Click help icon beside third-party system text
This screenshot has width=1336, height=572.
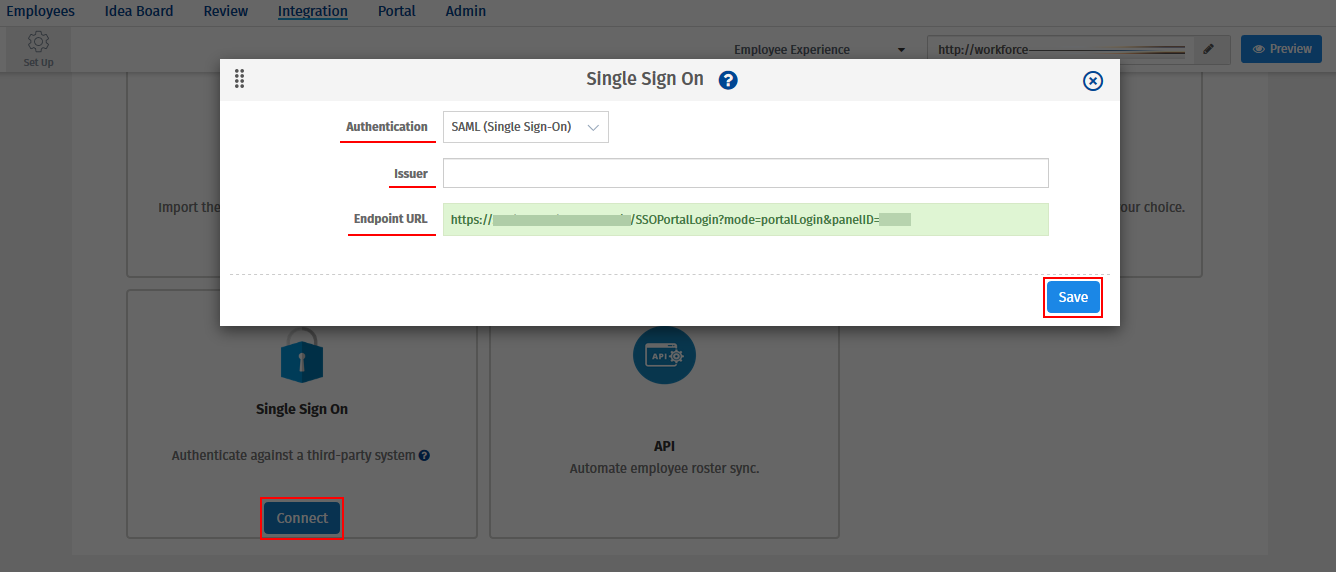(x=424, y=456)
